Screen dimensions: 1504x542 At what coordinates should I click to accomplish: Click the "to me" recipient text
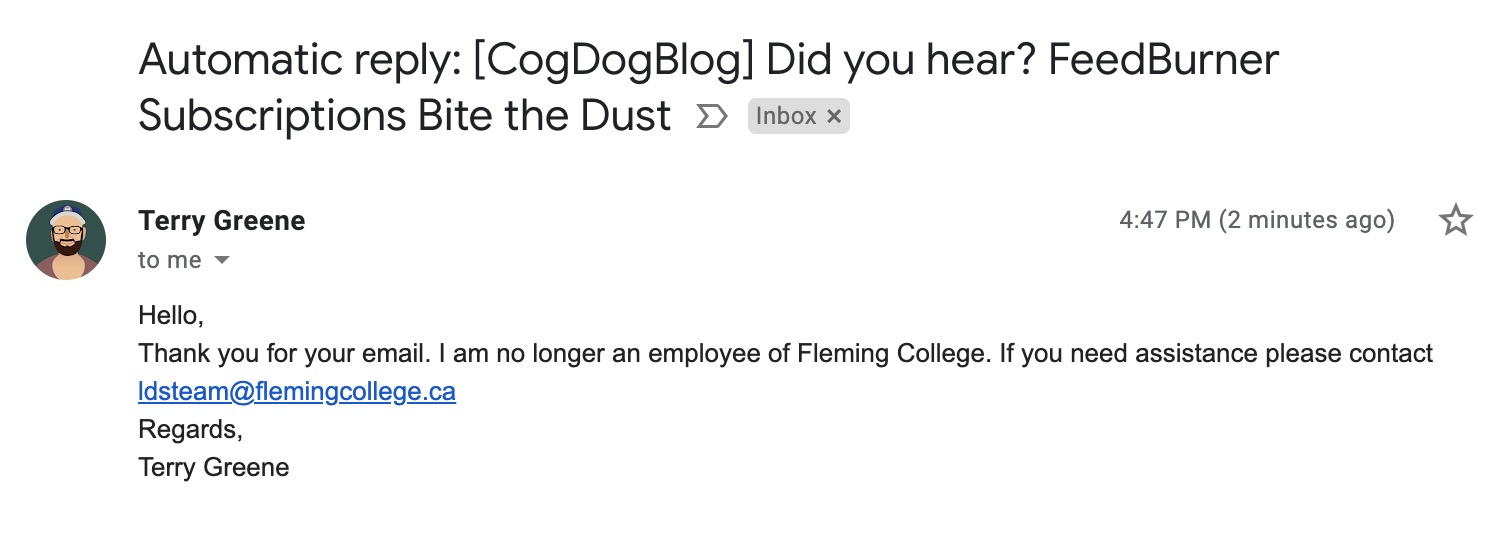(x=170, y=261)
